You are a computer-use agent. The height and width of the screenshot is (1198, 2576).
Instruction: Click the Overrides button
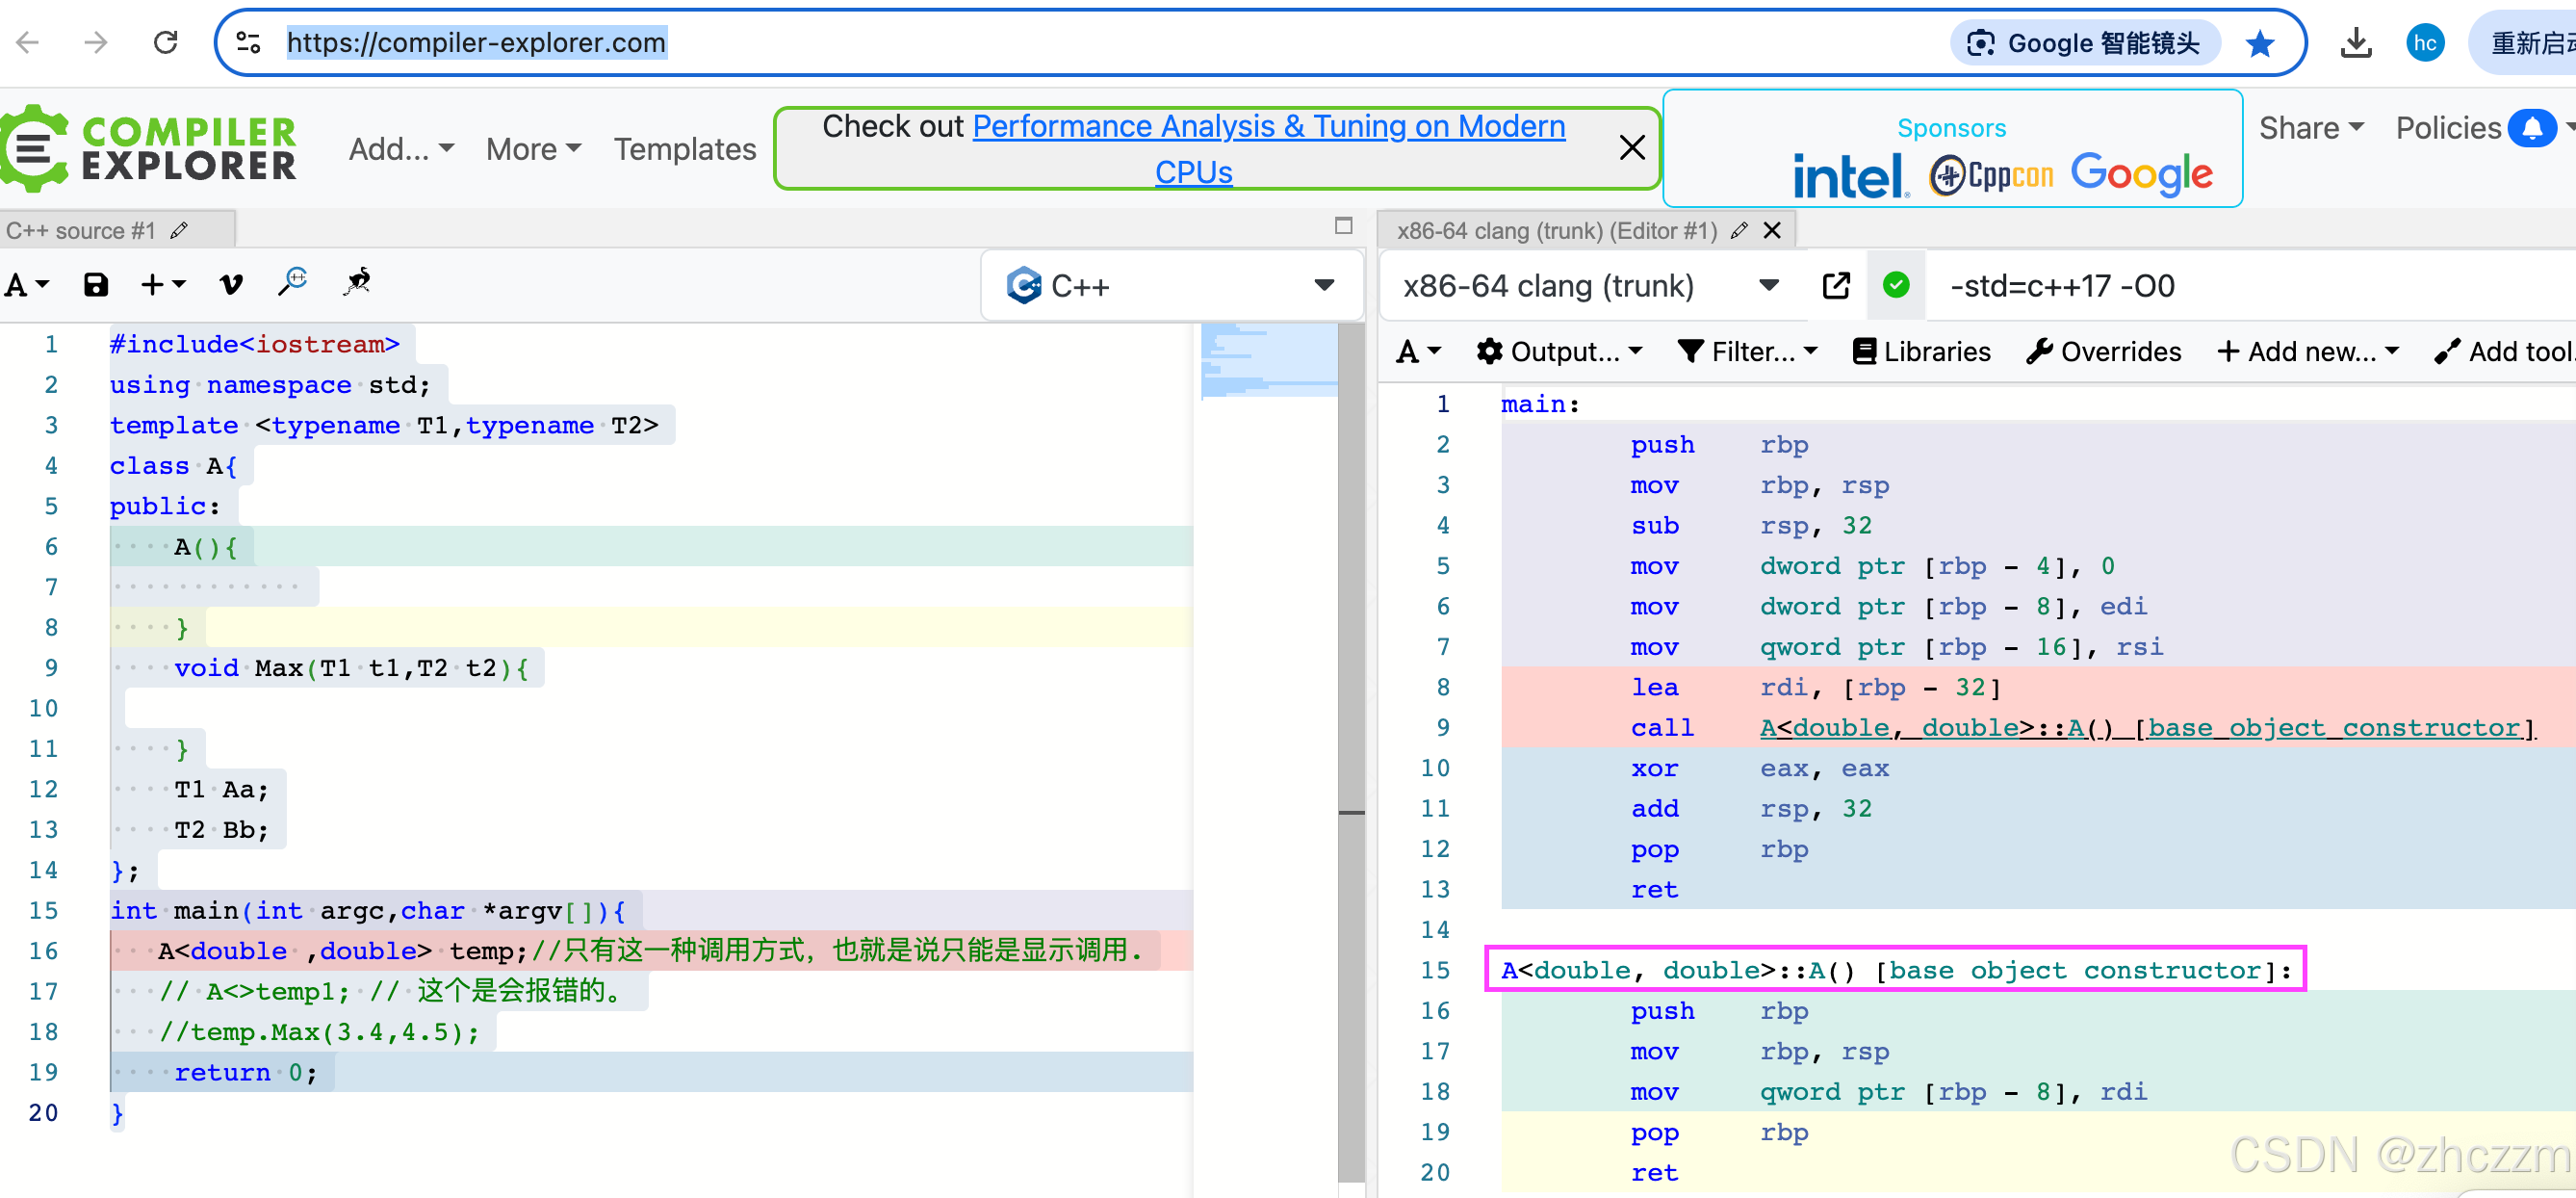(2103, 352)
